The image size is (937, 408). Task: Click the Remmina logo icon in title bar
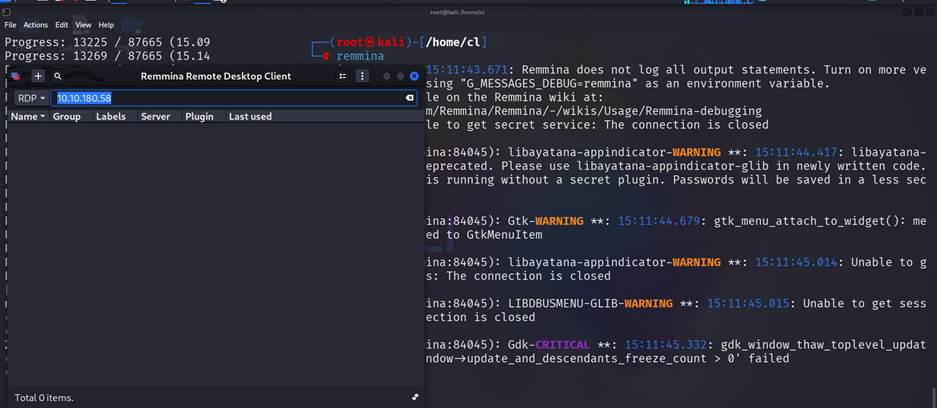pyautogui.click(x=15, y=76)
